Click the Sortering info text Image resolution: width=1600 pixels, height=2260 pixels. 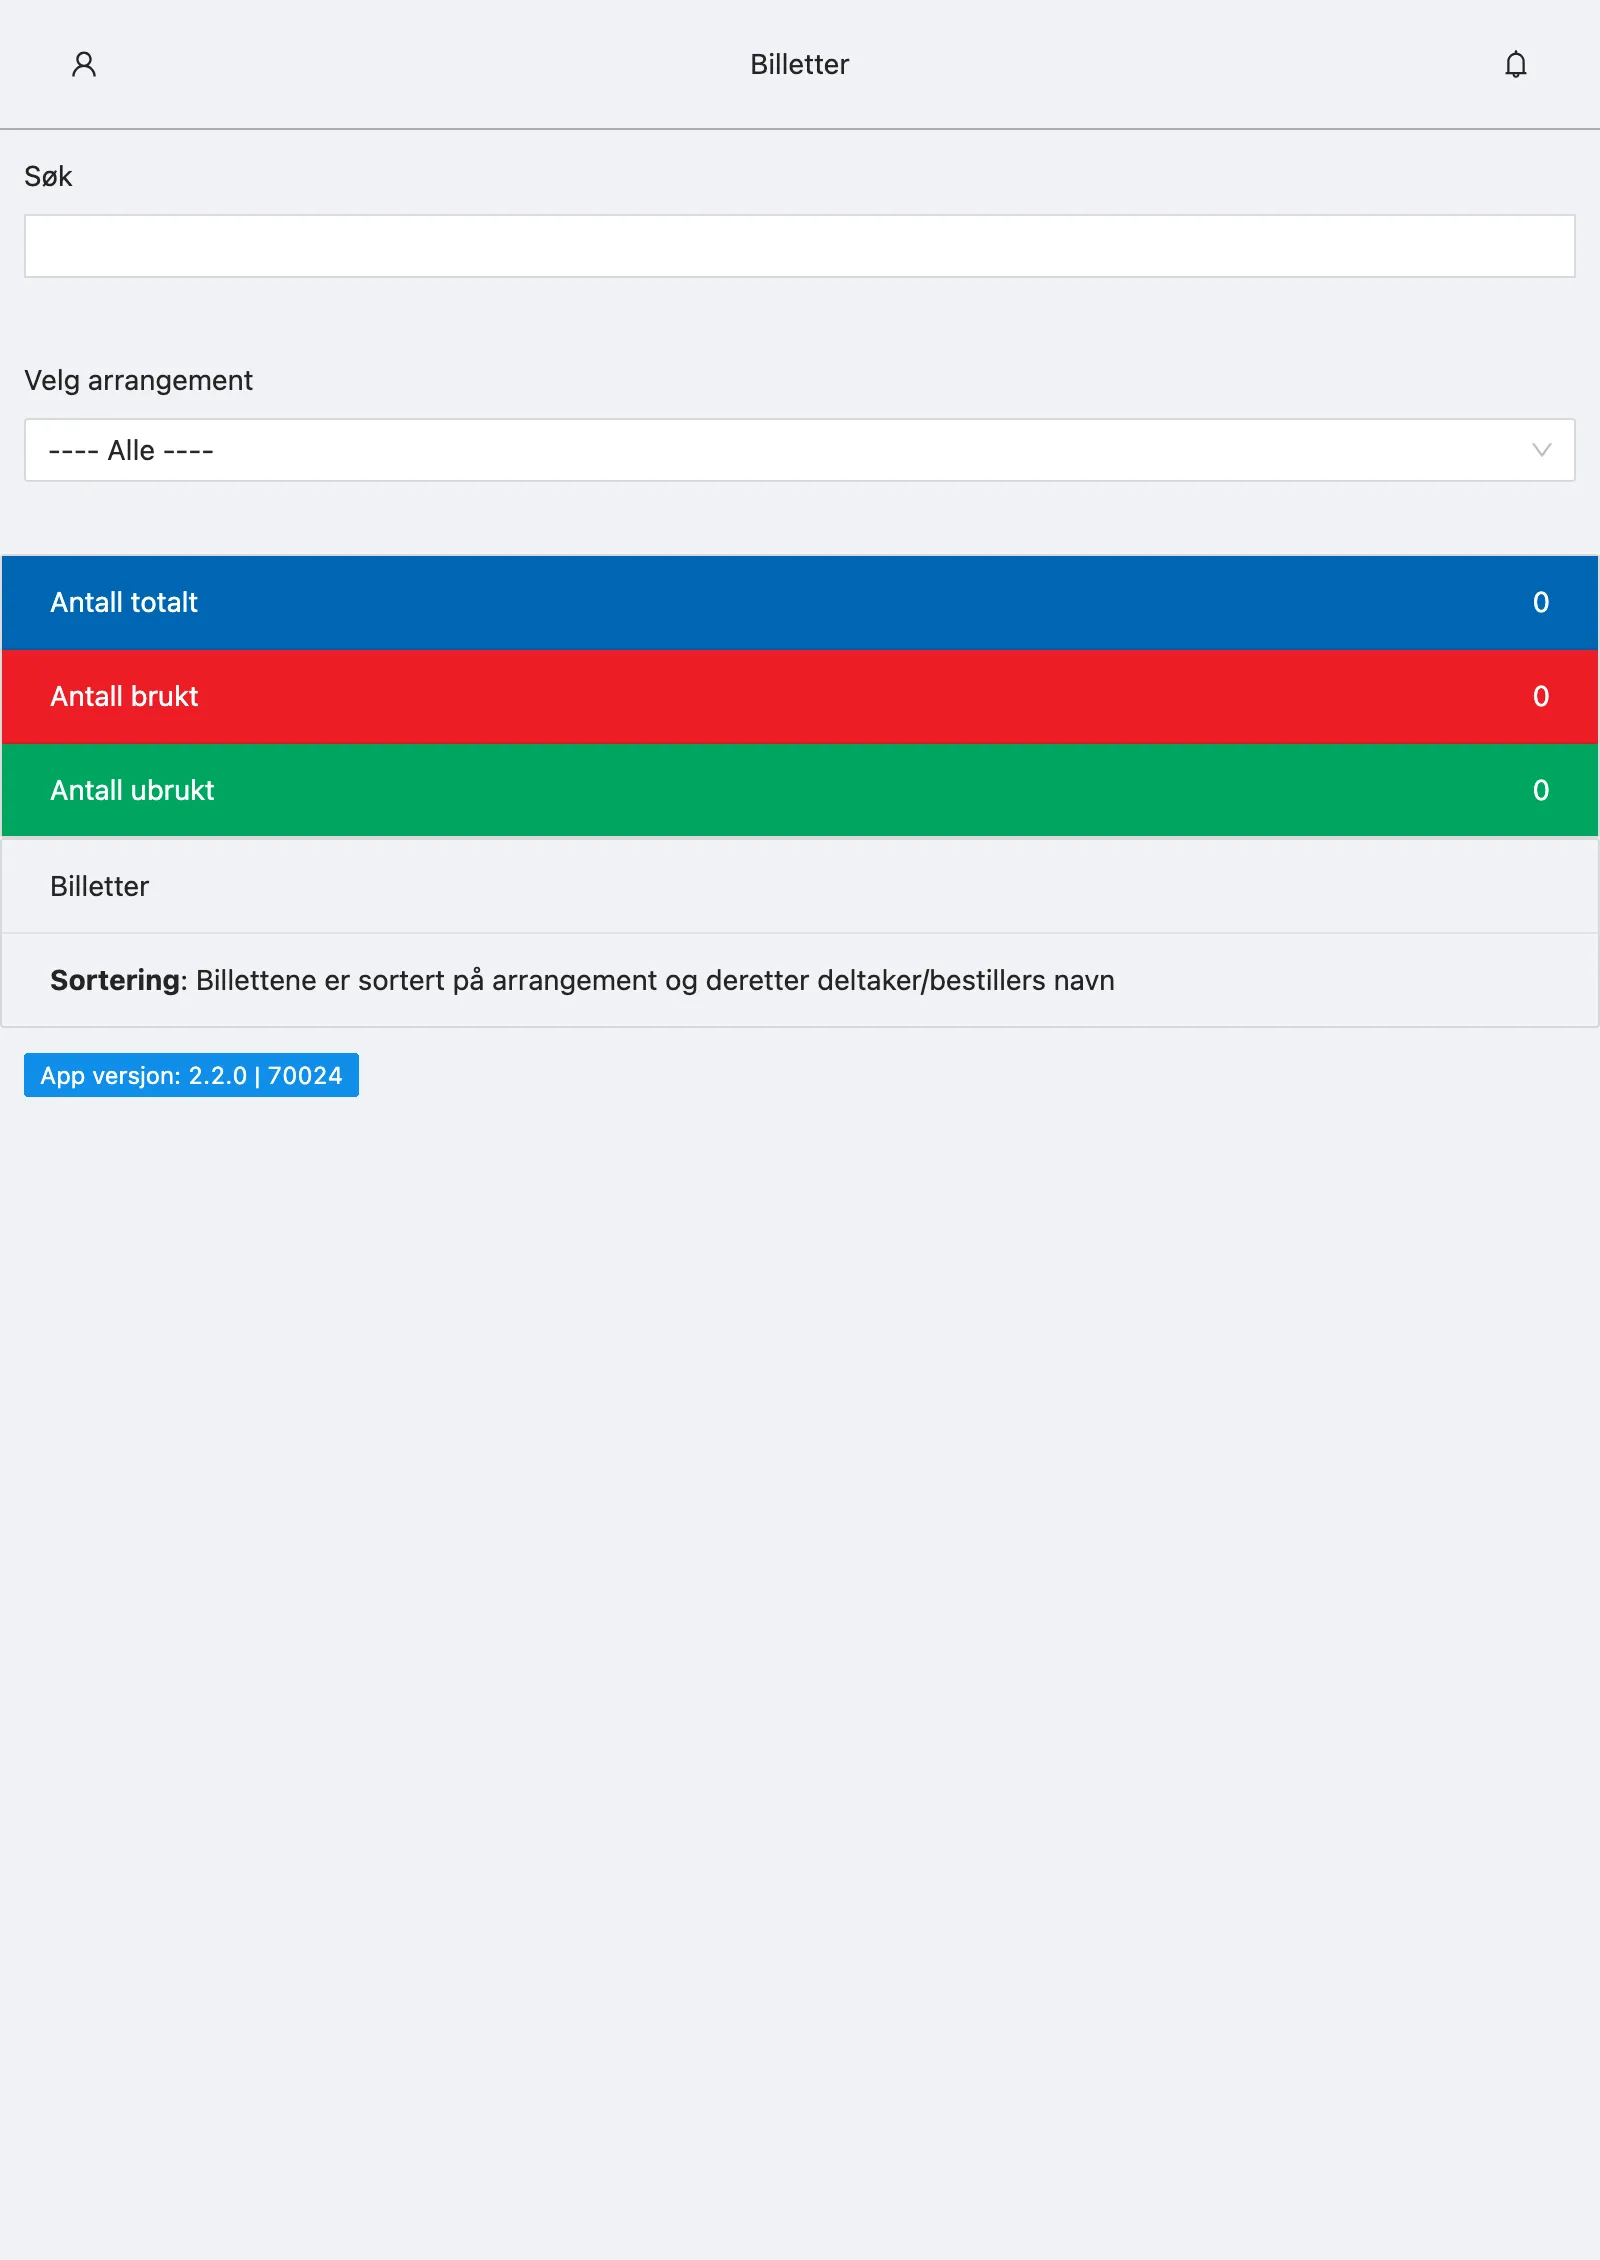click(x=582, y=980)
